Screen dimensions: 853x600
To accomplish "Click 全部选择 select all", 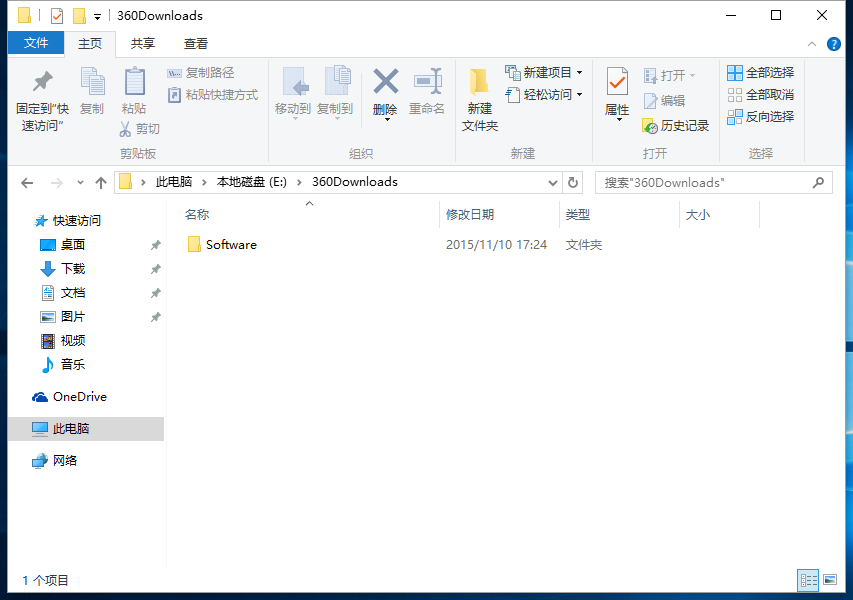I will click(x=761, y=72).
